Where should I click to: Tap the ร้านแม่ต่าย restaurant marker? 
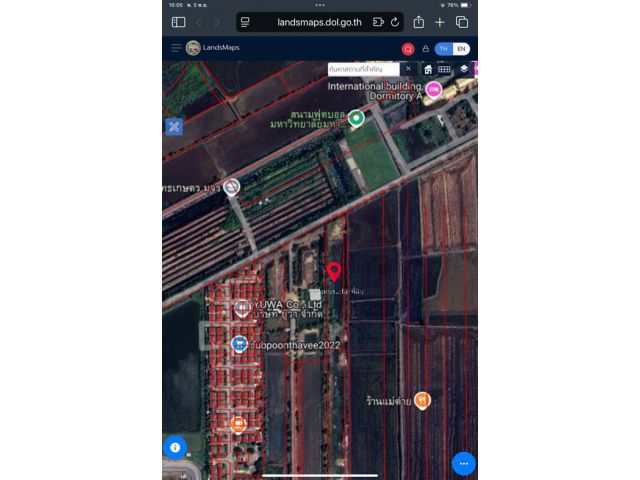point(423,400)
